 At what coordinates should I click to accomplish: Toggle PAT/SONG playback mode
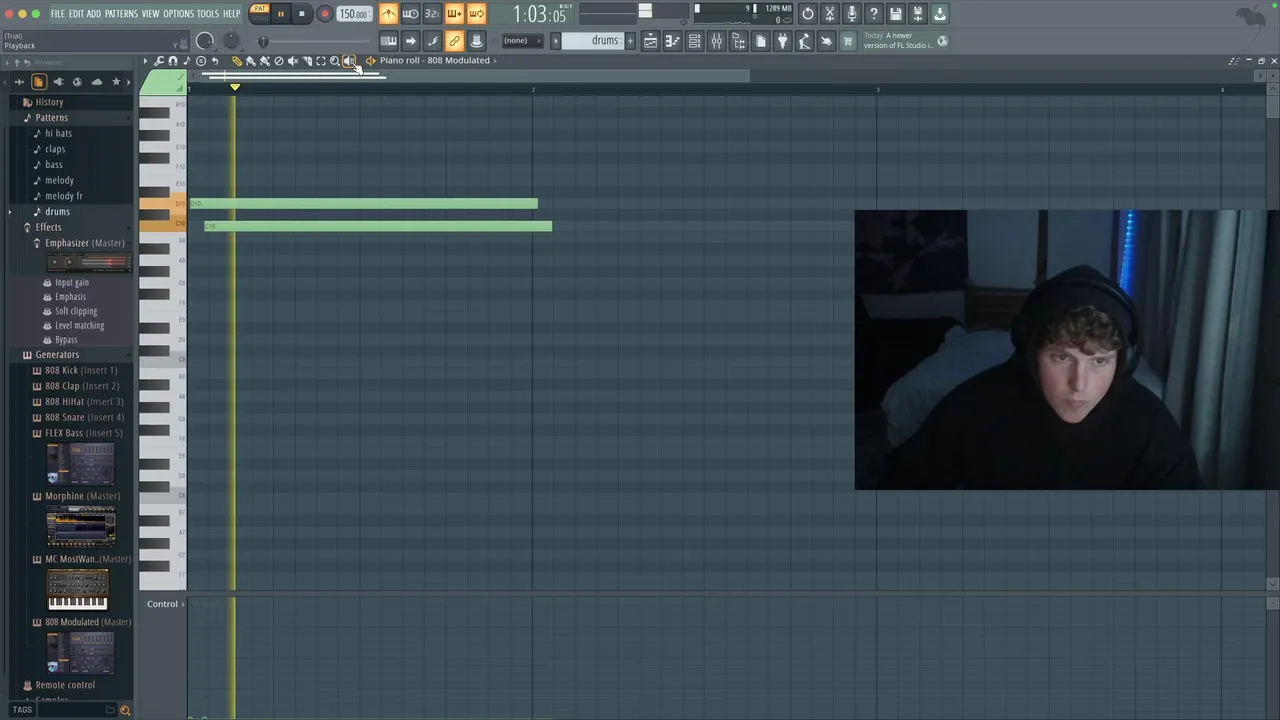tap(259, 13)
